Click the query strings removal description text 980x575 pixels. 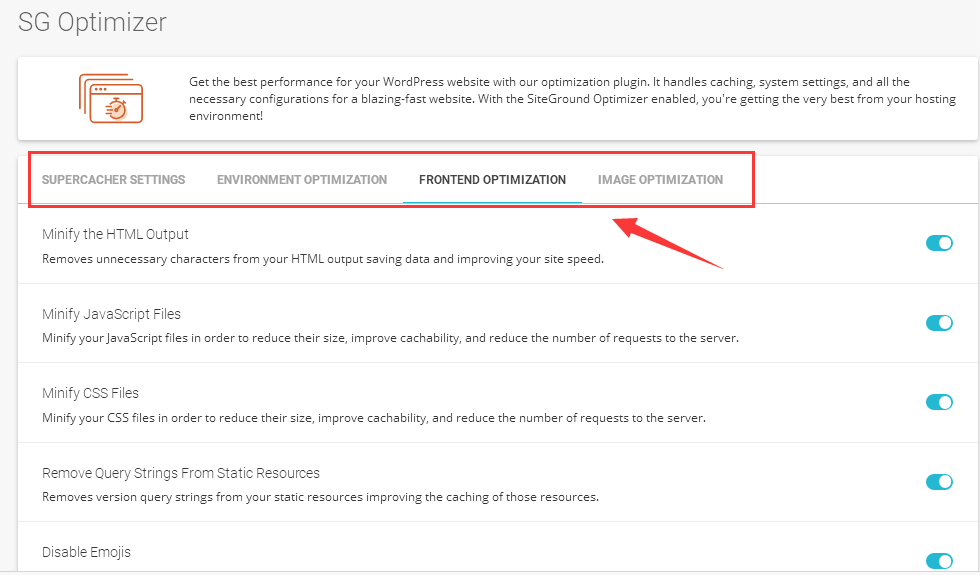point(320,497)
